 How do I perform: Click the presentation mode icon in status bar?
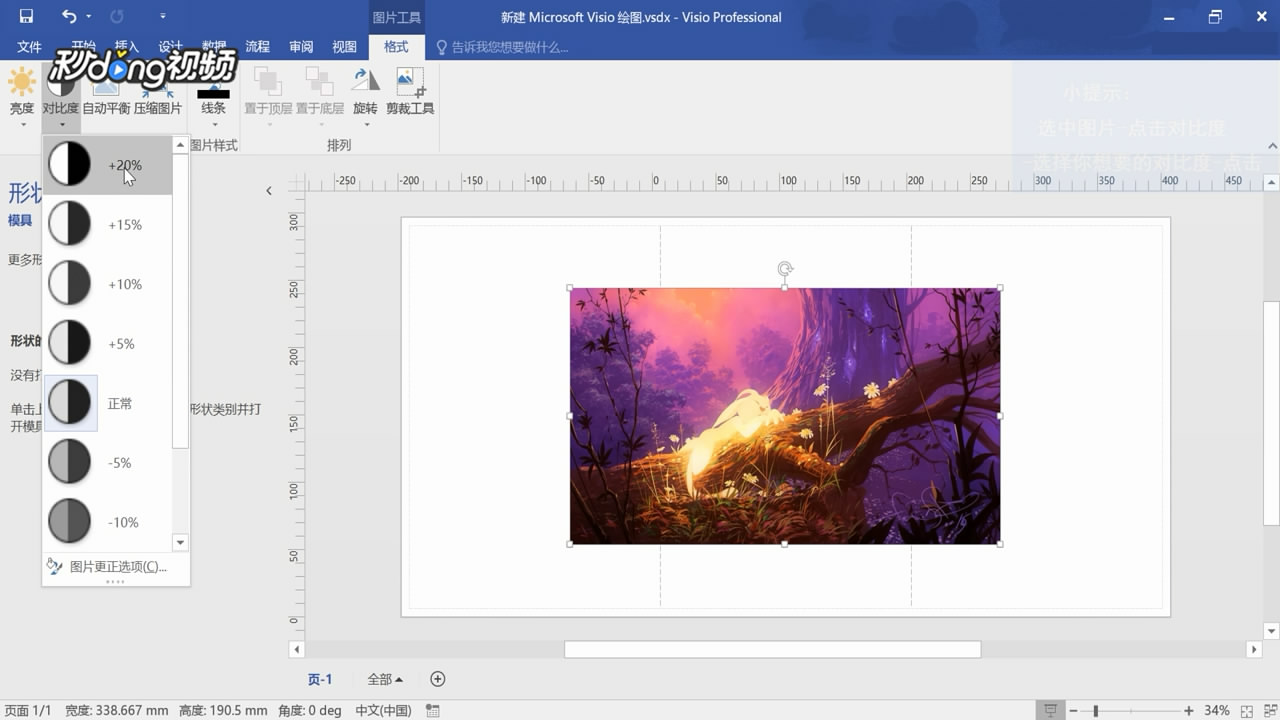pyautogui.click(x=1050, y=711)
